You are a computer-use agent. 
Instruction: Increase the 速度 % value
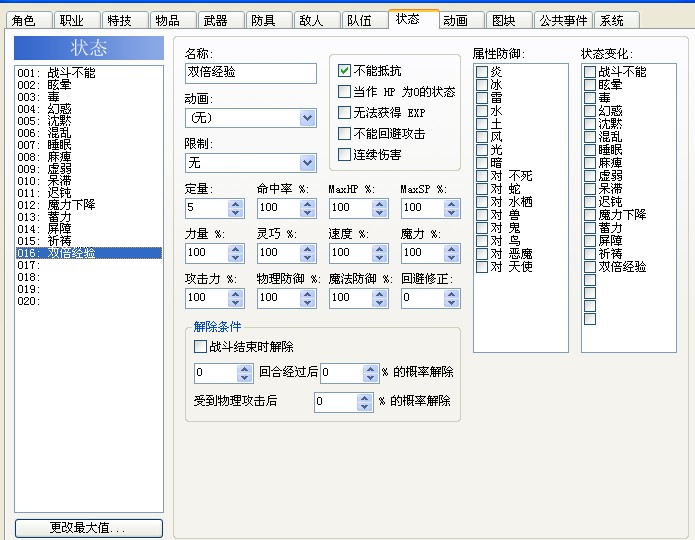click(x=379, y=249)
